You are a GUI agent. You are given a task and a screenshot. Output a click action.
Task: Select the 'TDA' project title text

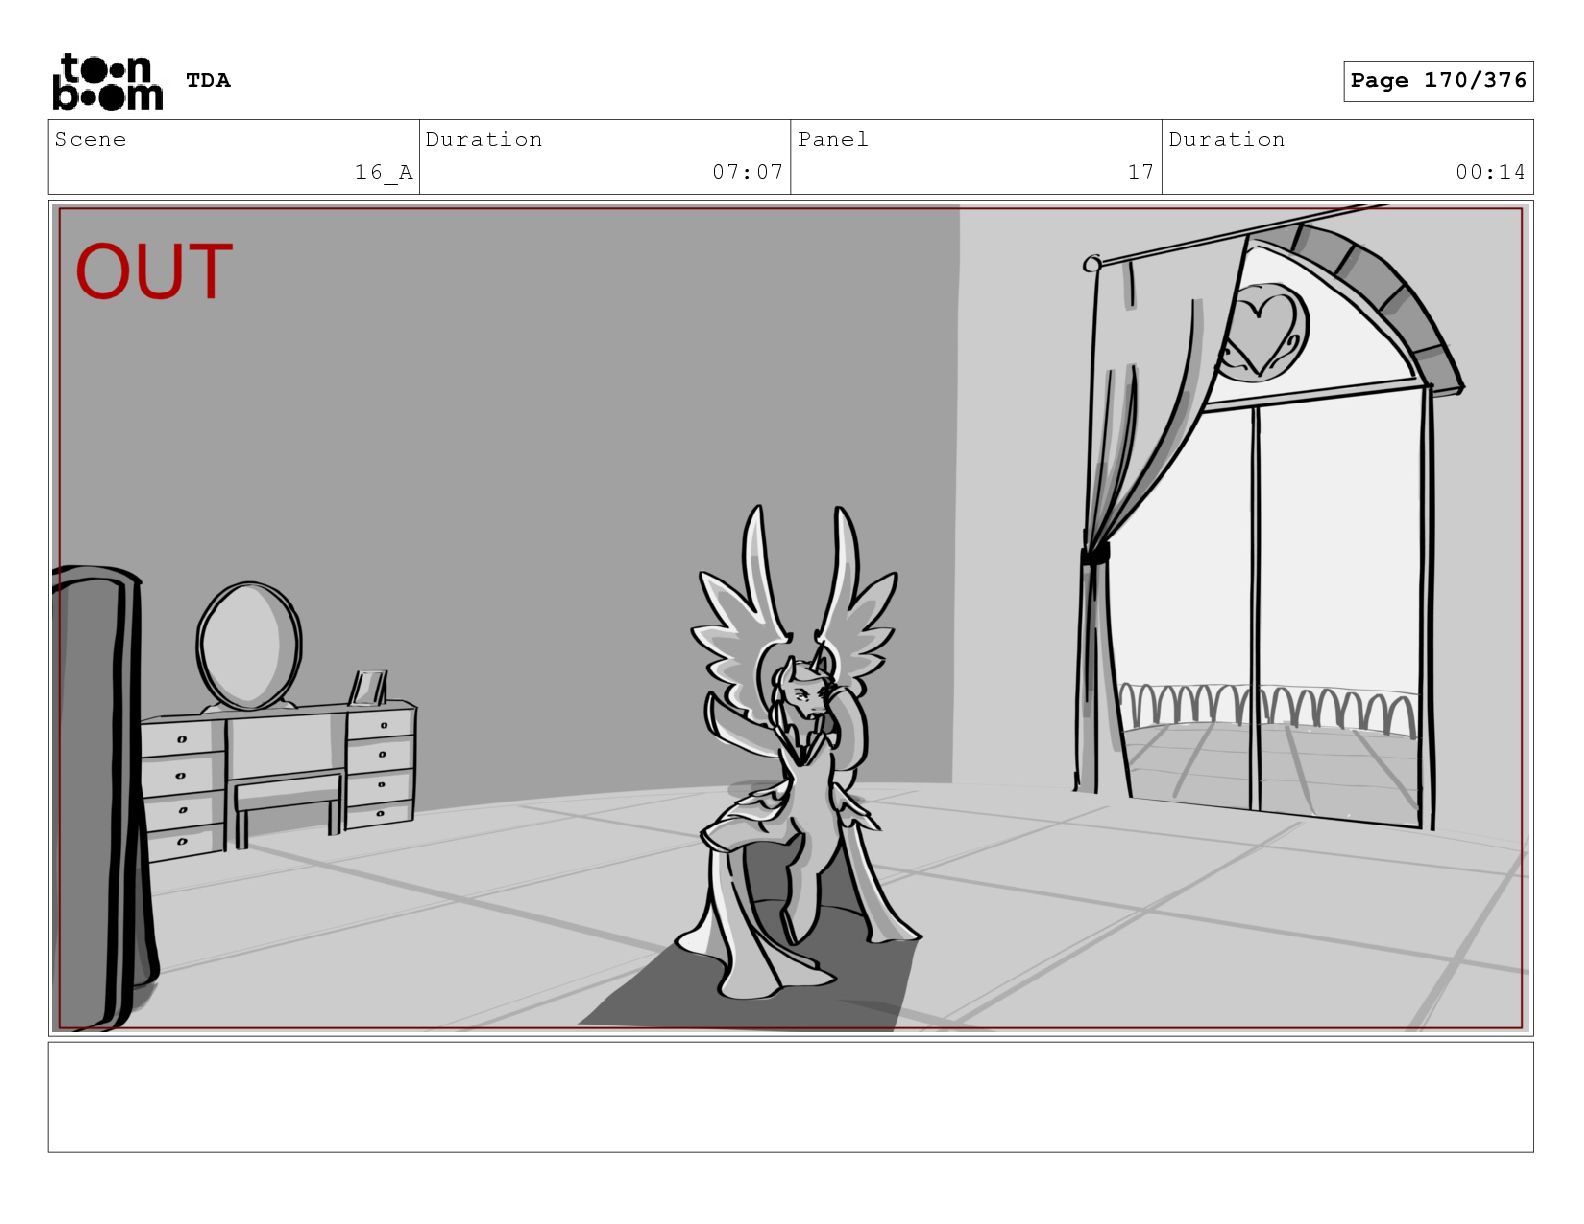tap(208, 80)
